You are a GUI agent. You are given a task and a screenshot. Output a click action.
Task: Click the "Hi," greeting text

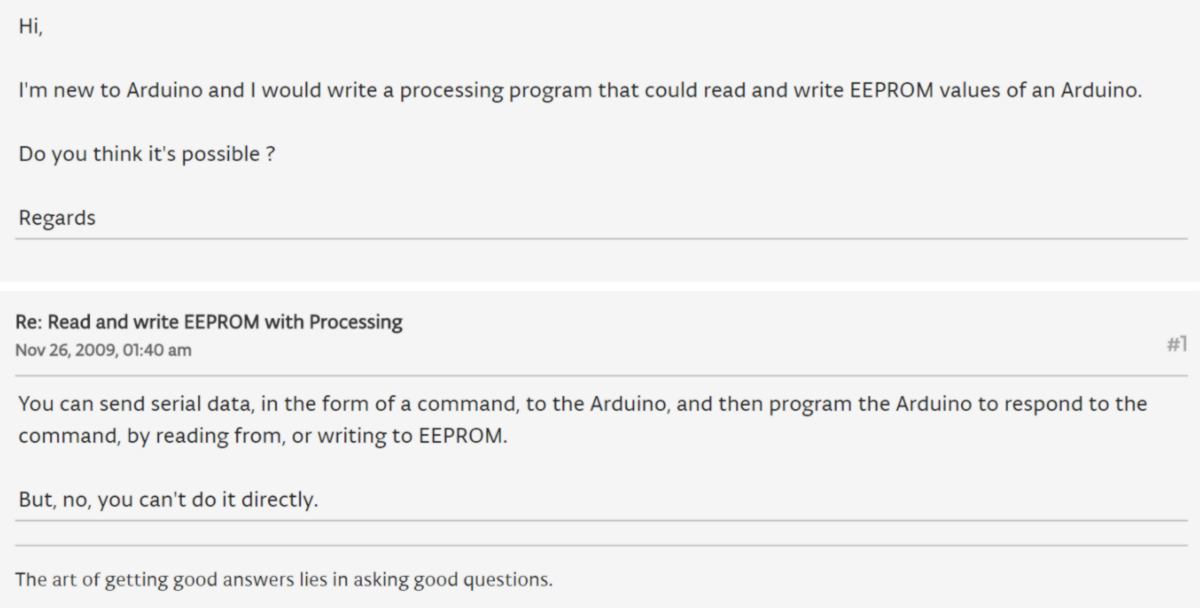(x=31, y=28)
